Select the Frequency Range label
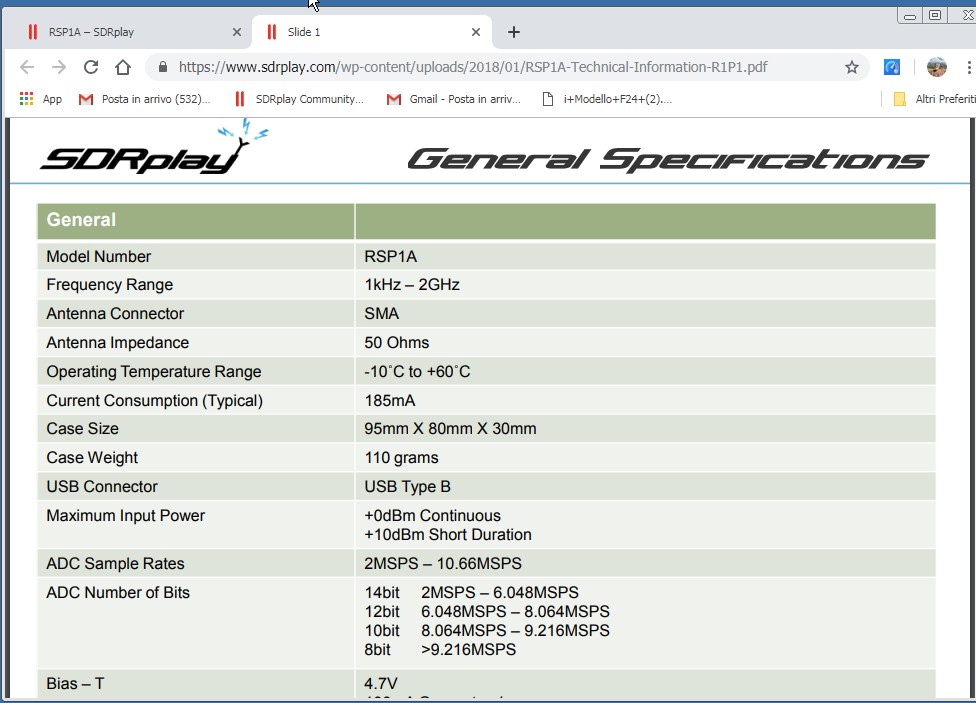 coord(110,285)
